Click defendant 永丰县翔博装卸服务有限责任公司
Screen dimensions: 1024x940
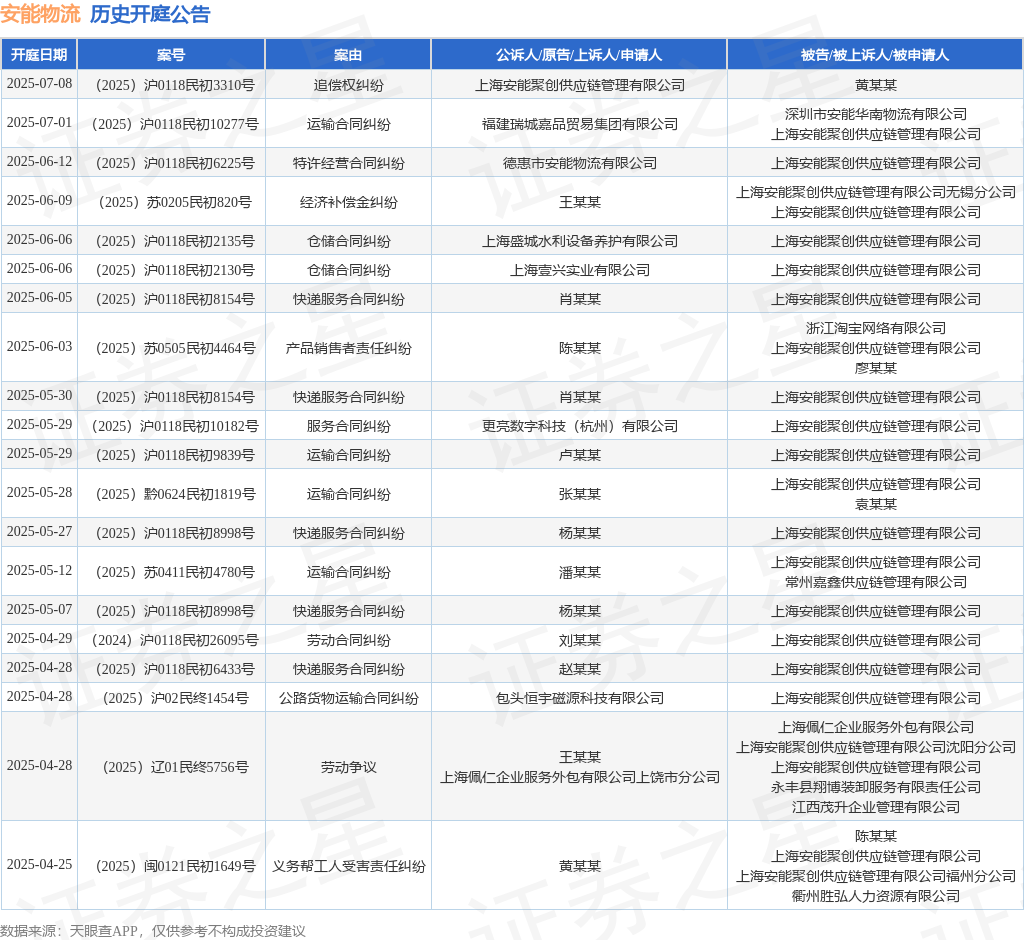[875, 787]
